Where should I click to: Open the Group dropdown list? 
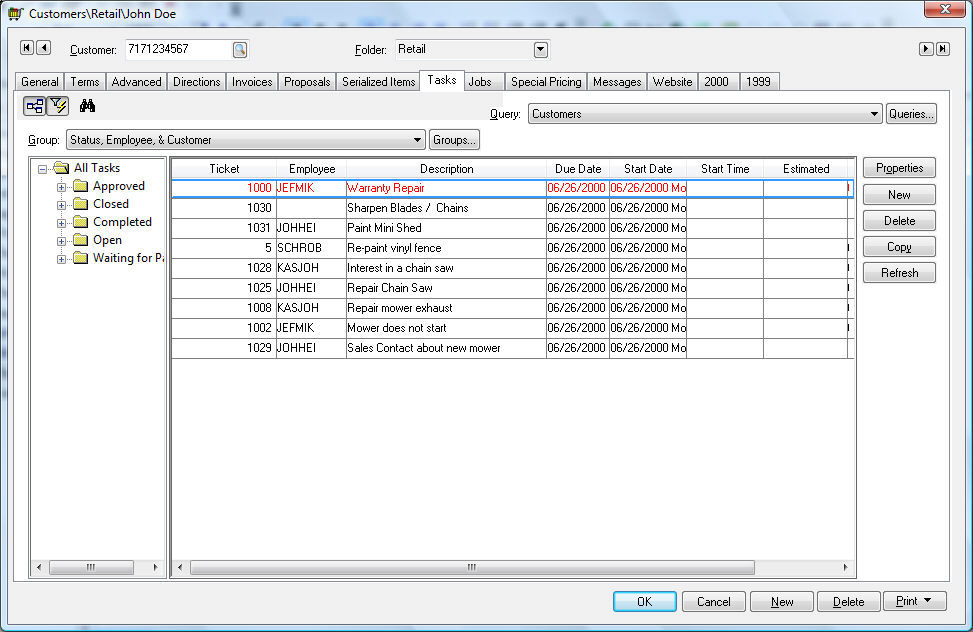pyautogui.click(x=417, y=140)
